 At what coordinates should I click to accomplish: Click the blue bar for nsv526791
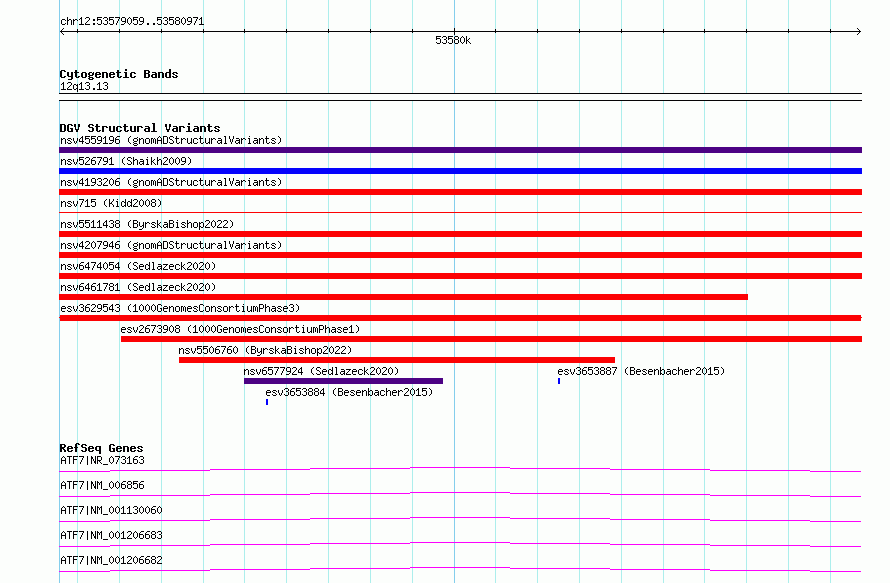pos(460,171)
